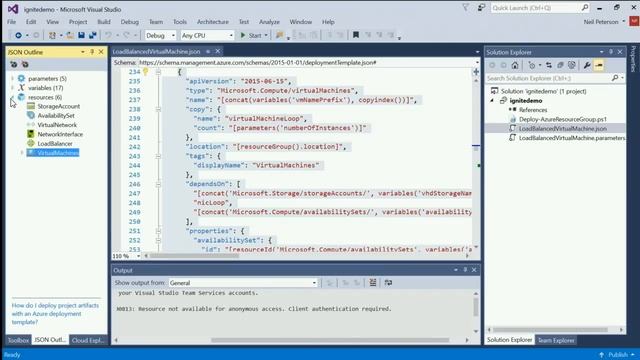Switch to the Toolbox tab
Viewport: 640px width, 360px height.
pos(18,340)
